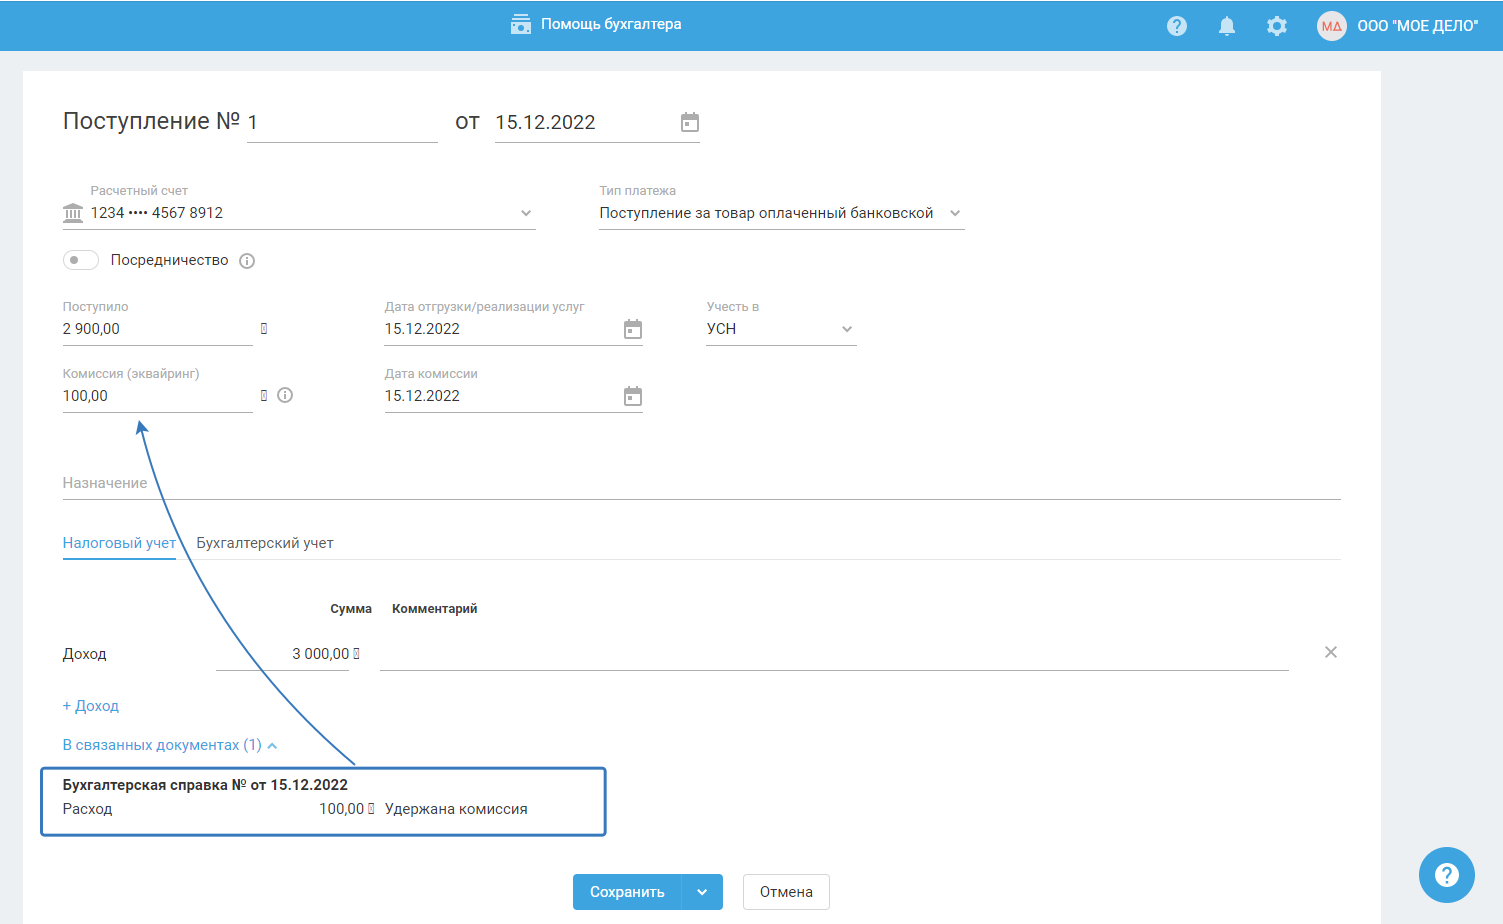
Task: Click info icon beside Посредничество
Action: pyautogui.click(x=247, y=261)
